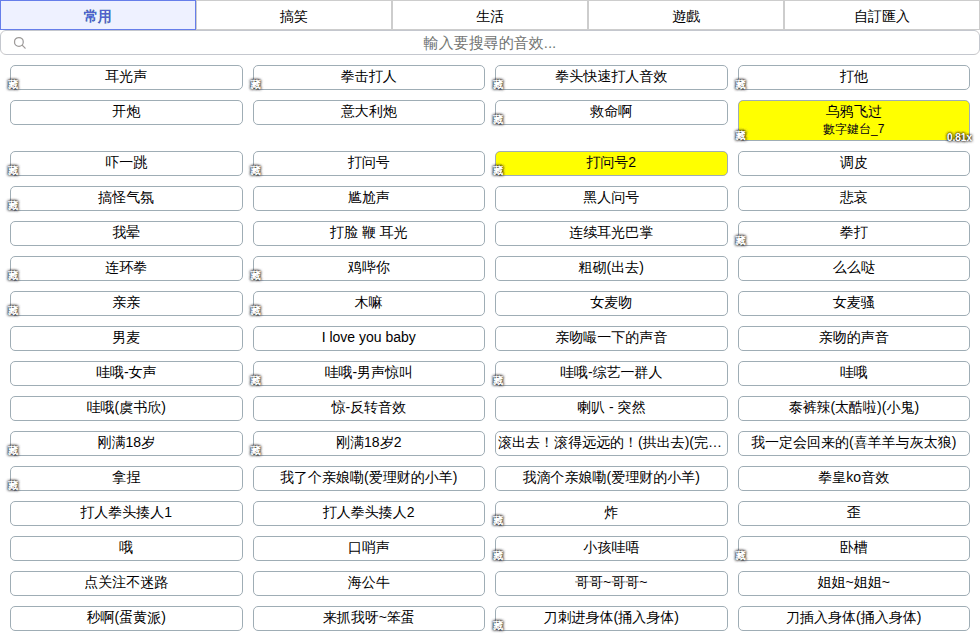980x640 pixels.
Task: Switch to the 遊戲 tab
Action: (686, 16)
